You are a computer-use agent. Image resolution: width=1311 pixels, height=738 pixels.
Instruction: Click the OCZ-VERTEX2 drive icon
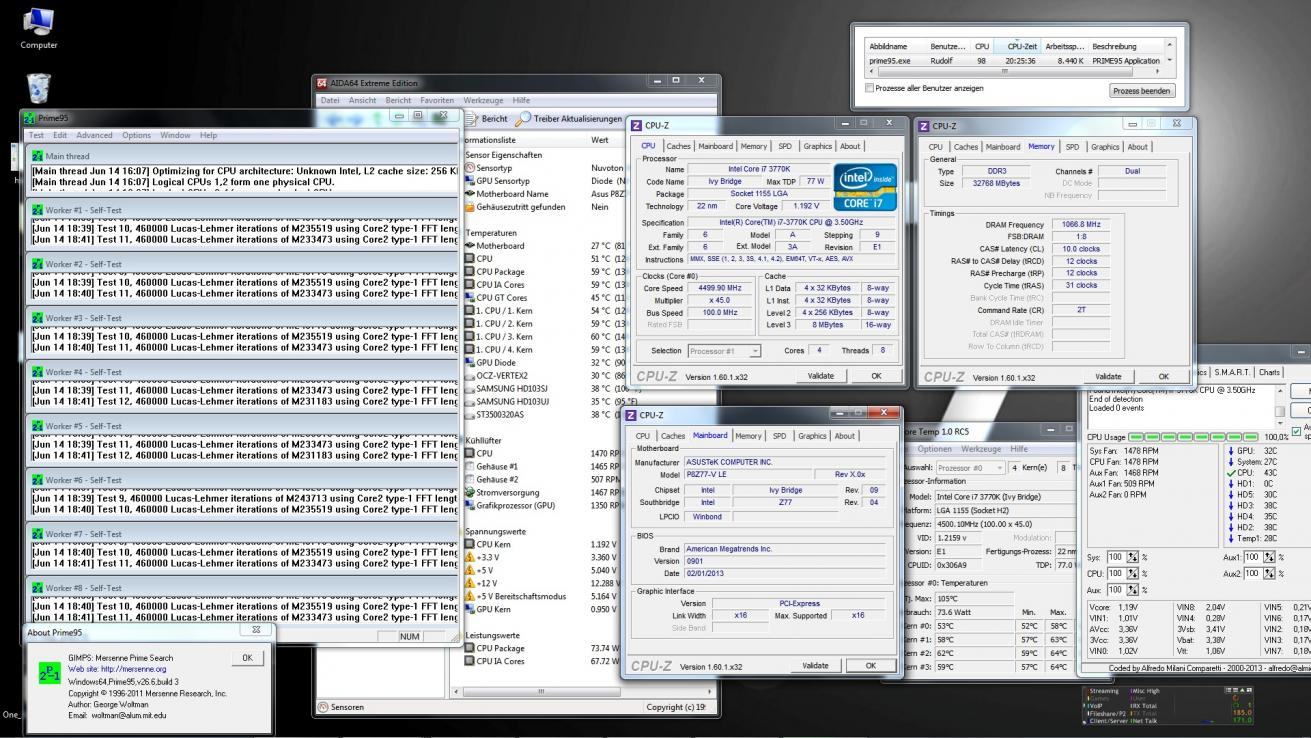pos(471,375)
